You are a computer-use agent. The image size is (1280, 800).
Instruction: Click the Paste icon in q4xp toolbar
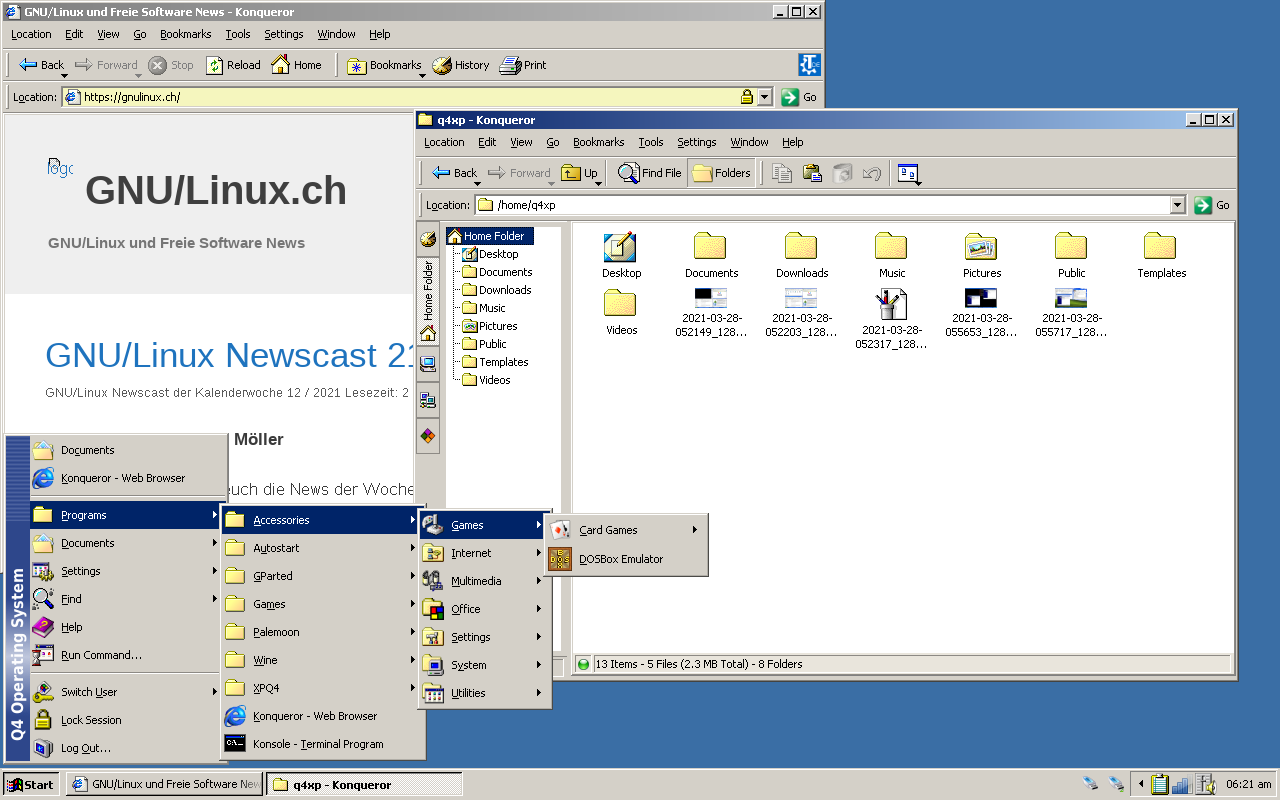point(812,173)
